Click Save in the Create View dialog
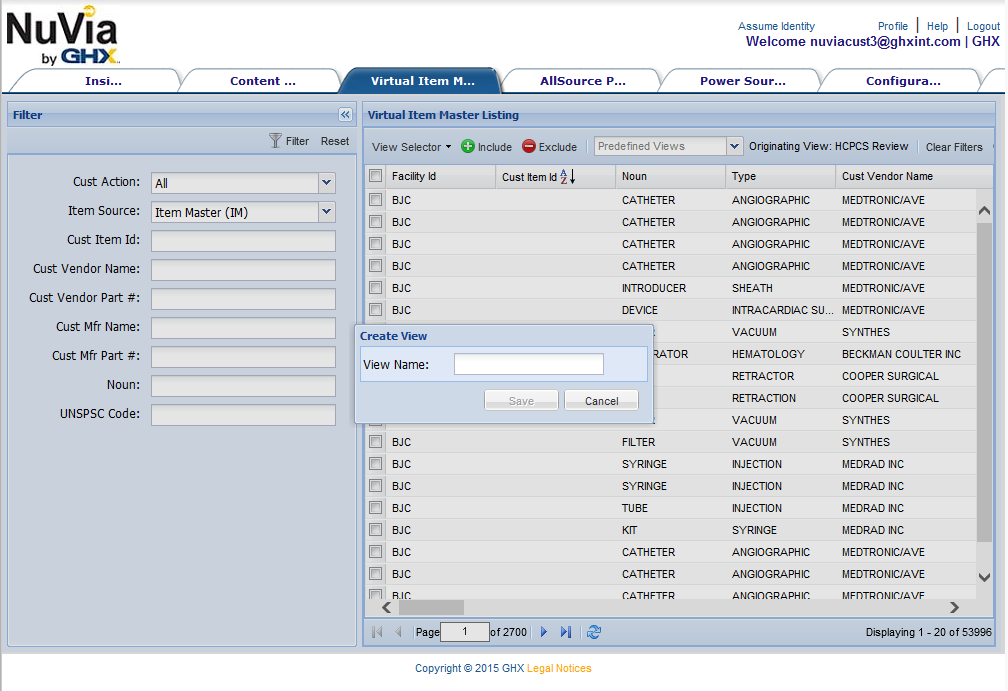The width and height of the screenshot is (1008, 691). [x=521, y=400]
